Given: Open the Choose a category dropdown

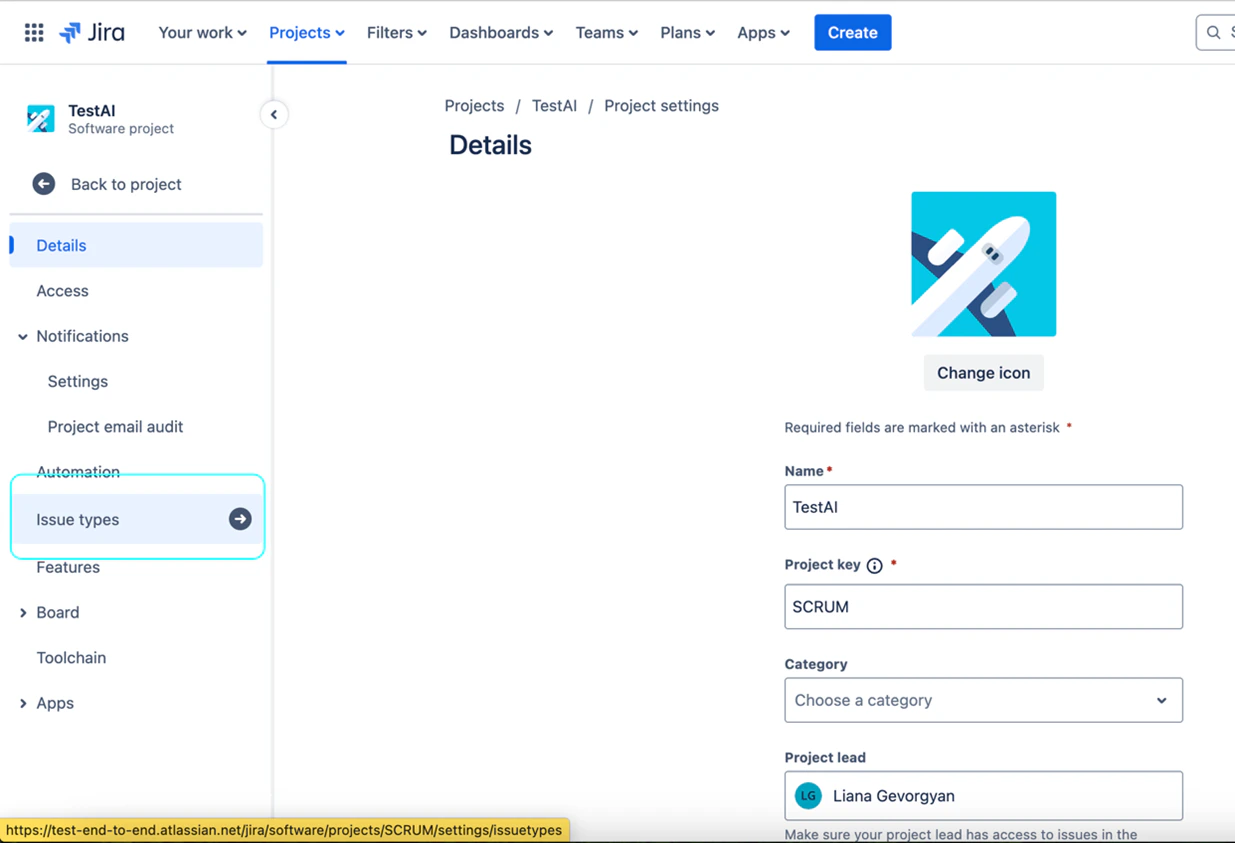Looking at the screenshot, I should (x=983, y=700).
